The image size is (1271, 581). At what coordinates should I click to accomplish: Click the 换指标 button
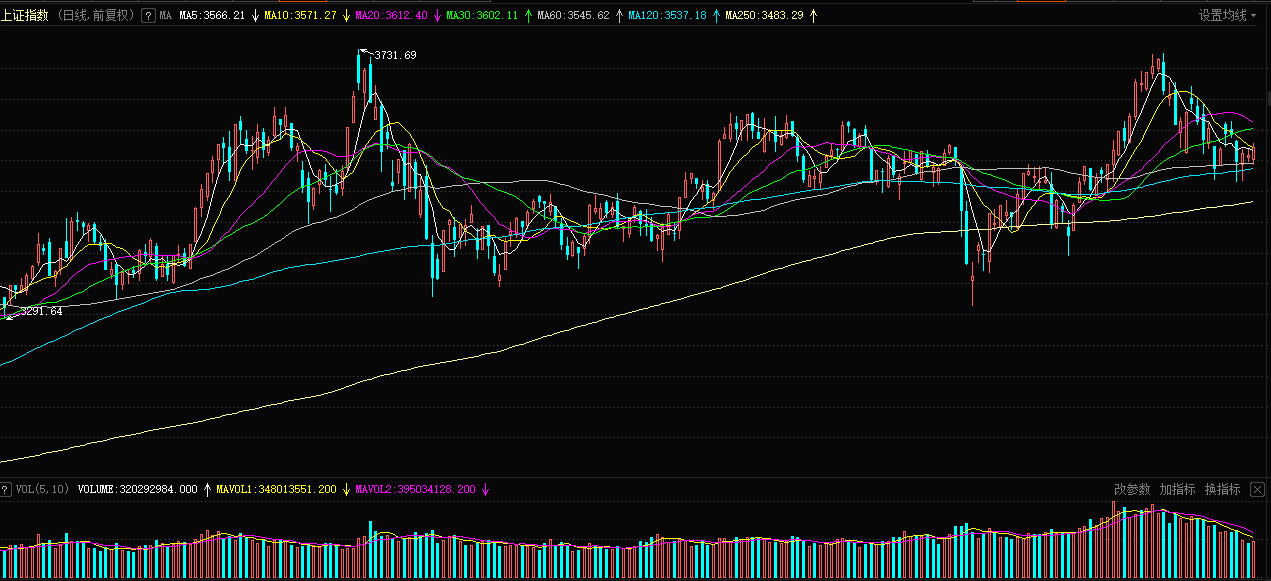tap(1222, 489)
